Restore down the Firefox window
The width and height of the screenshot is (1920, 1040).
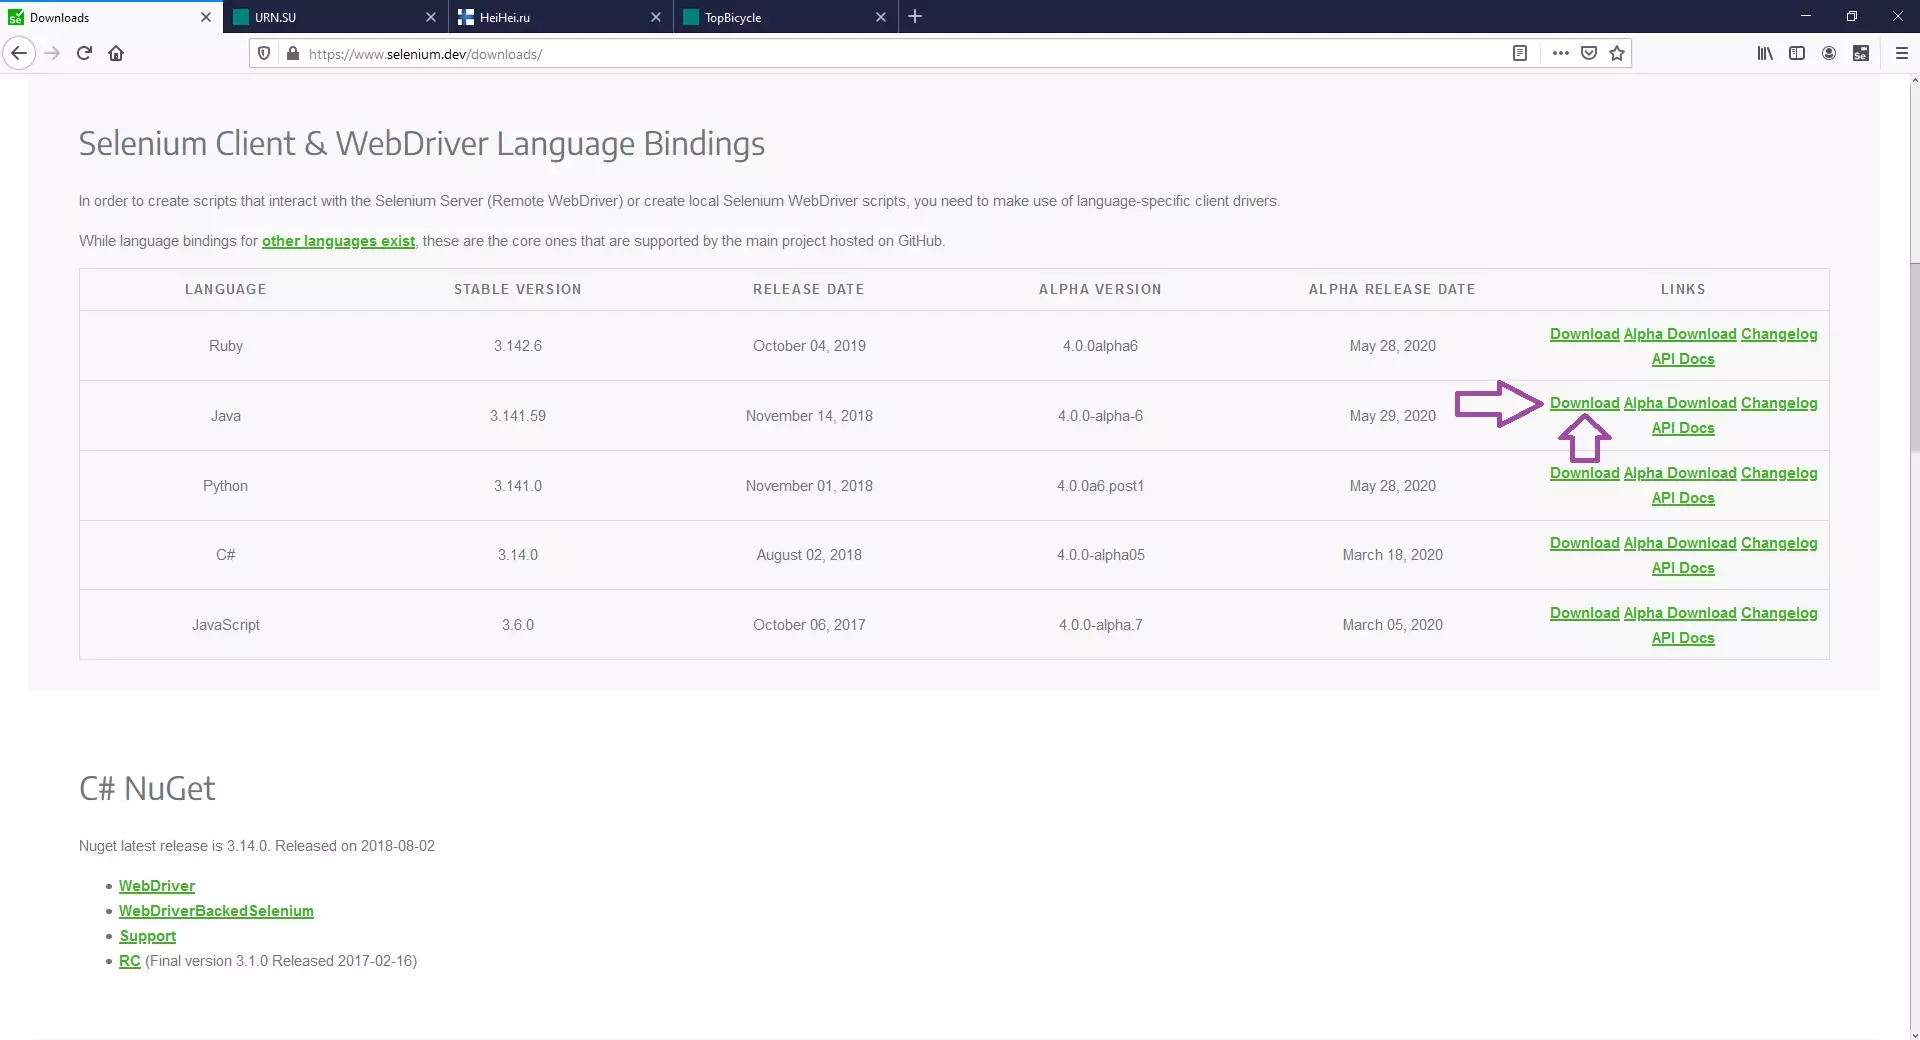click(1852, 16)
